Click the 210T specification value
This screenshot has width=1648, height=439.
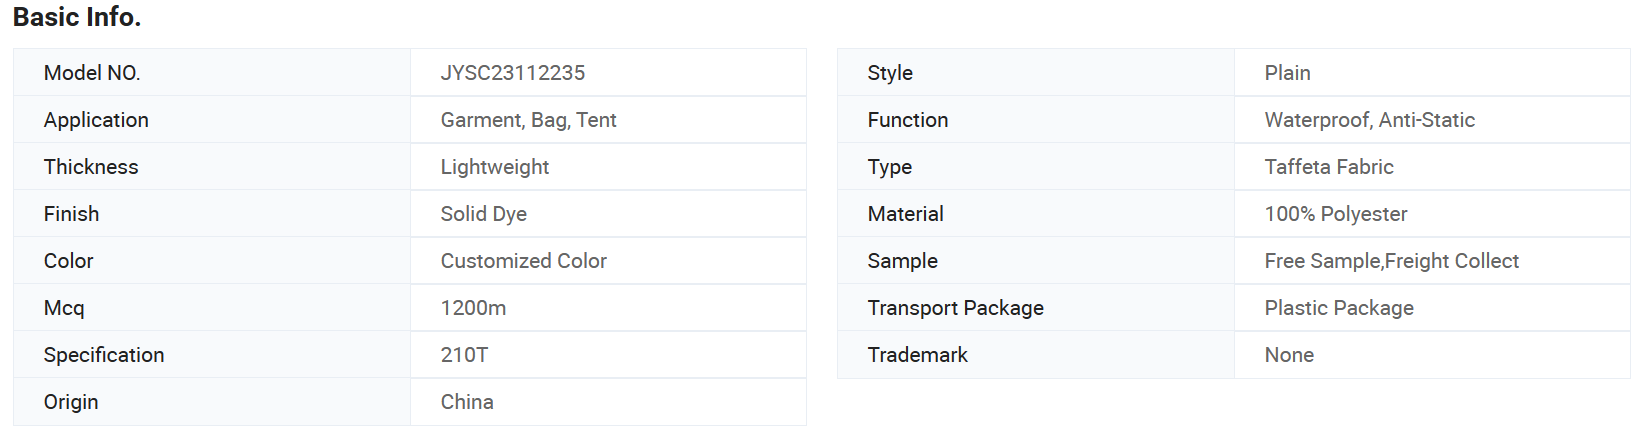click(x=465, y=355)
